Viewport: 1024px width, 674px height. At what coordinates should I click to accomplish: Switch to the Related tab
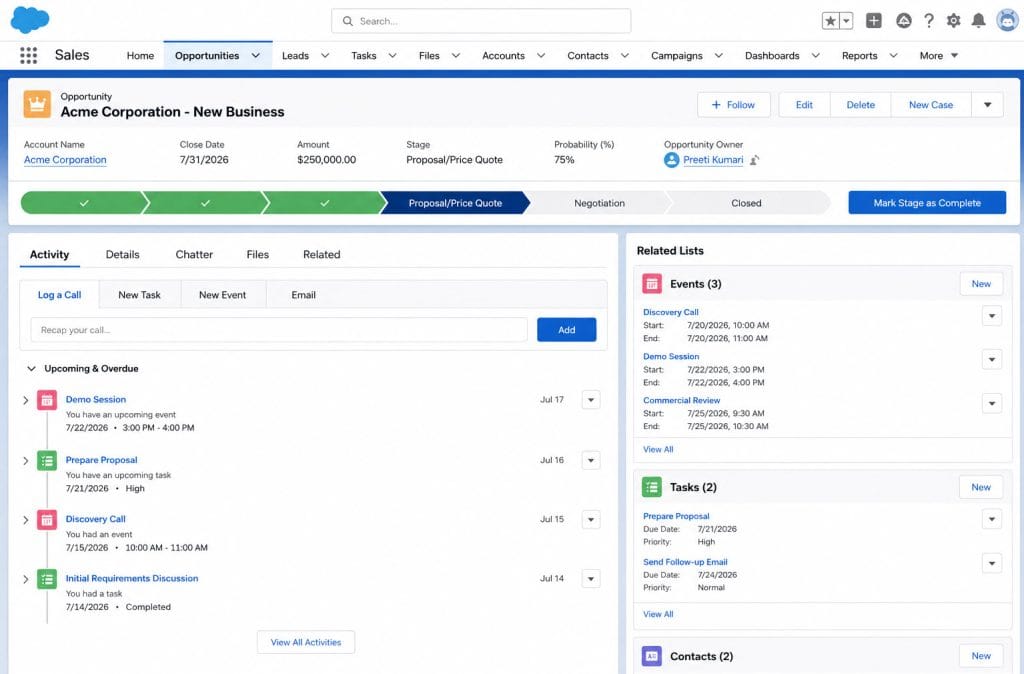[x=321, y=255]
